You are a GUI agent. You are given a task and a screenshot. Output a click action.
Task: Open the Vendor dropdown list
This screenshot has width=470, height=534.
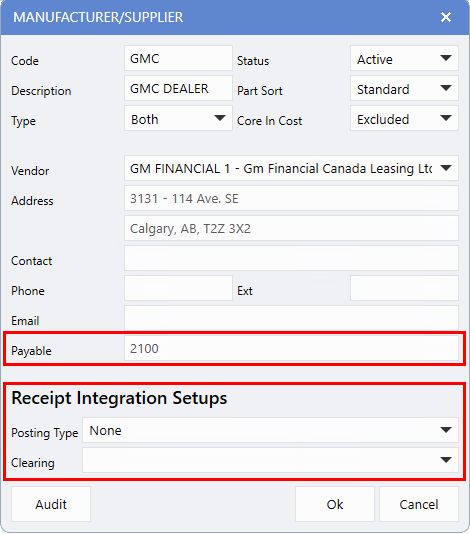(x=291, y=168)
